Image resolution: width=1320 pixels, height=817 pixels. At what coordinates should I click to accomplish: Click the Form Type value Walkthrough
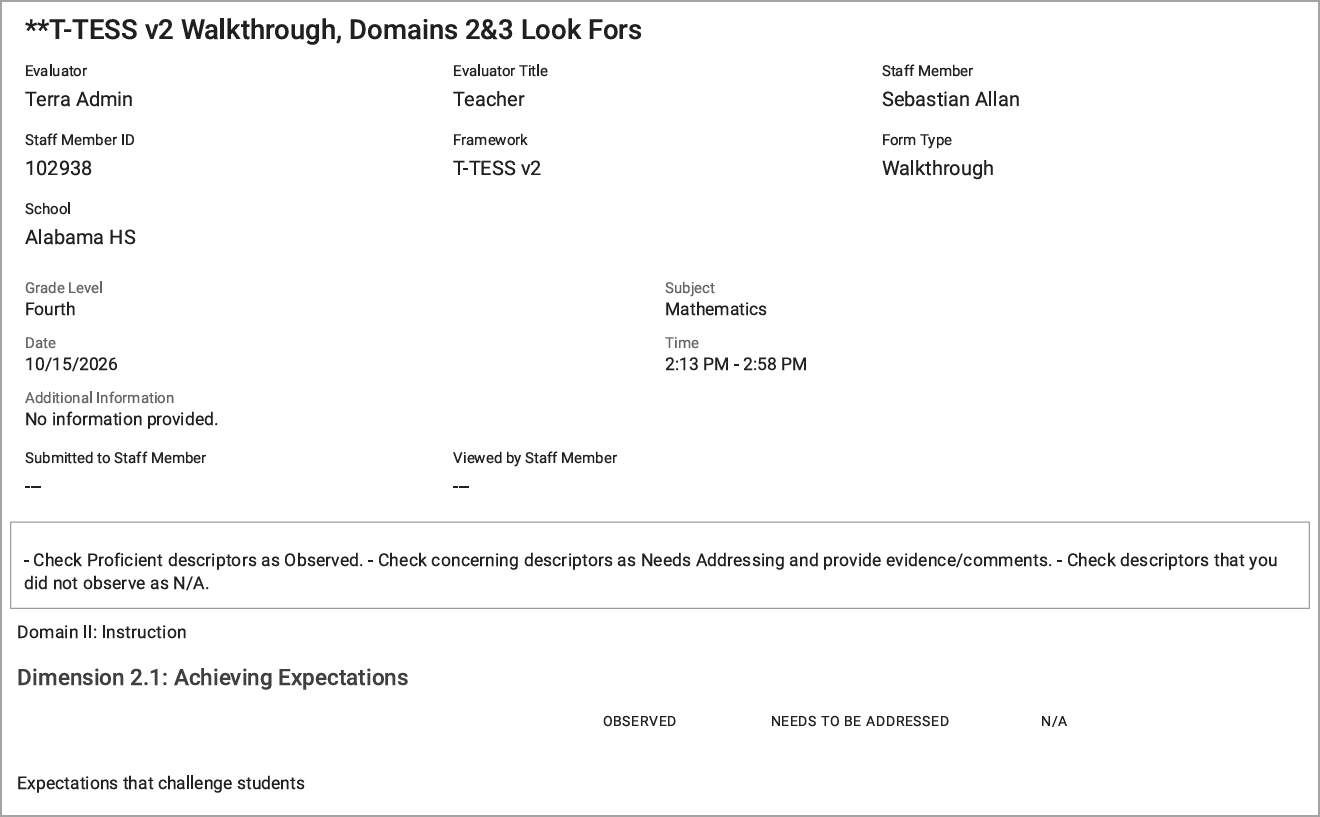click(x=938, y=168)
